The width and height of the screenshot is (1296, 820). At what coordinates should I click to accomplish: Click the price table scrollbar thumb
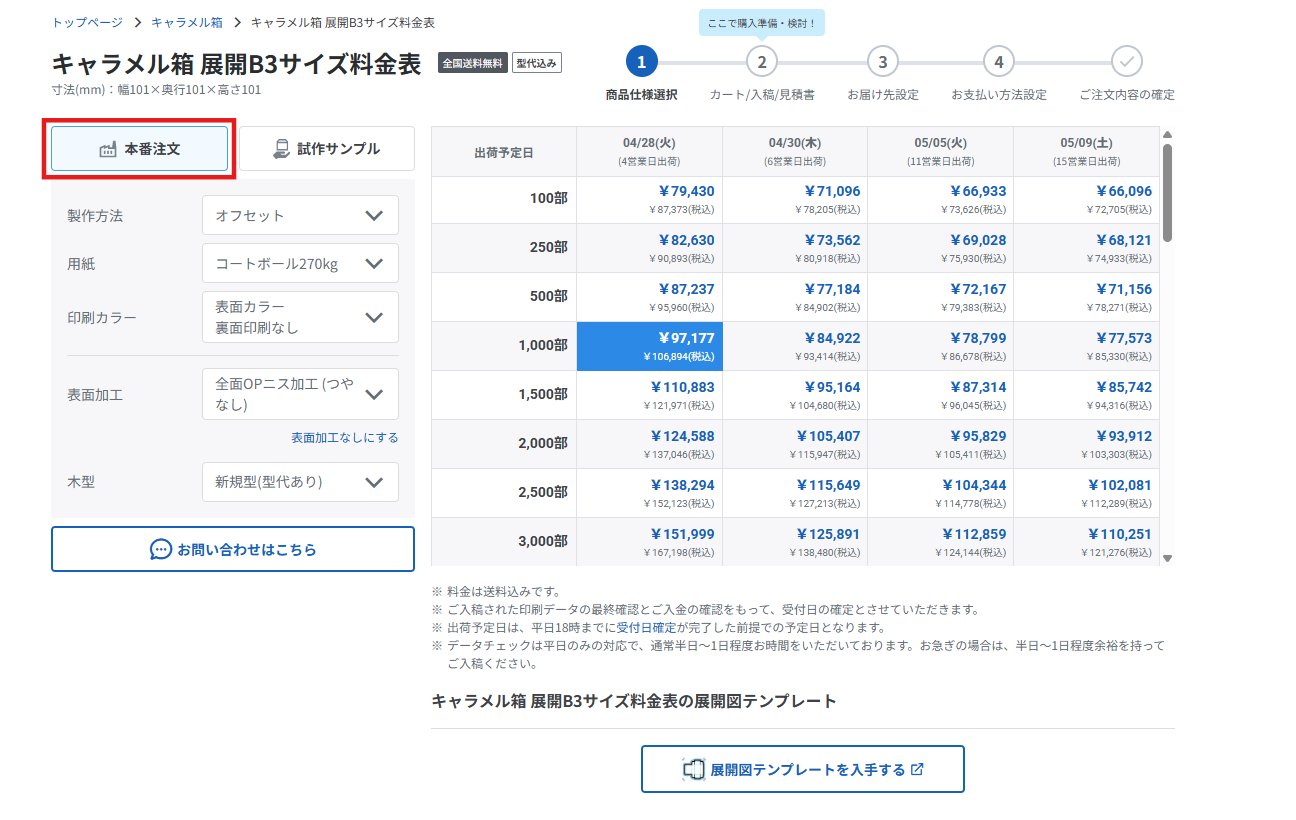point(1167,192)
